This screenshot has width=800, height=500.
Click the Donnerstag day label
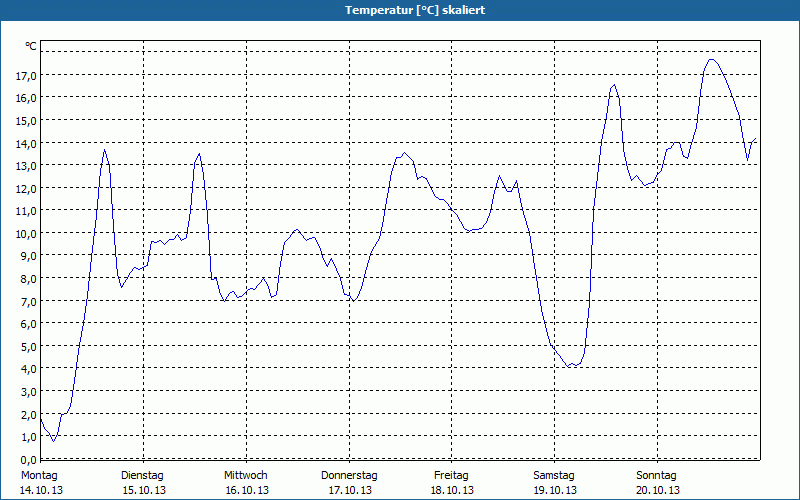349,476
